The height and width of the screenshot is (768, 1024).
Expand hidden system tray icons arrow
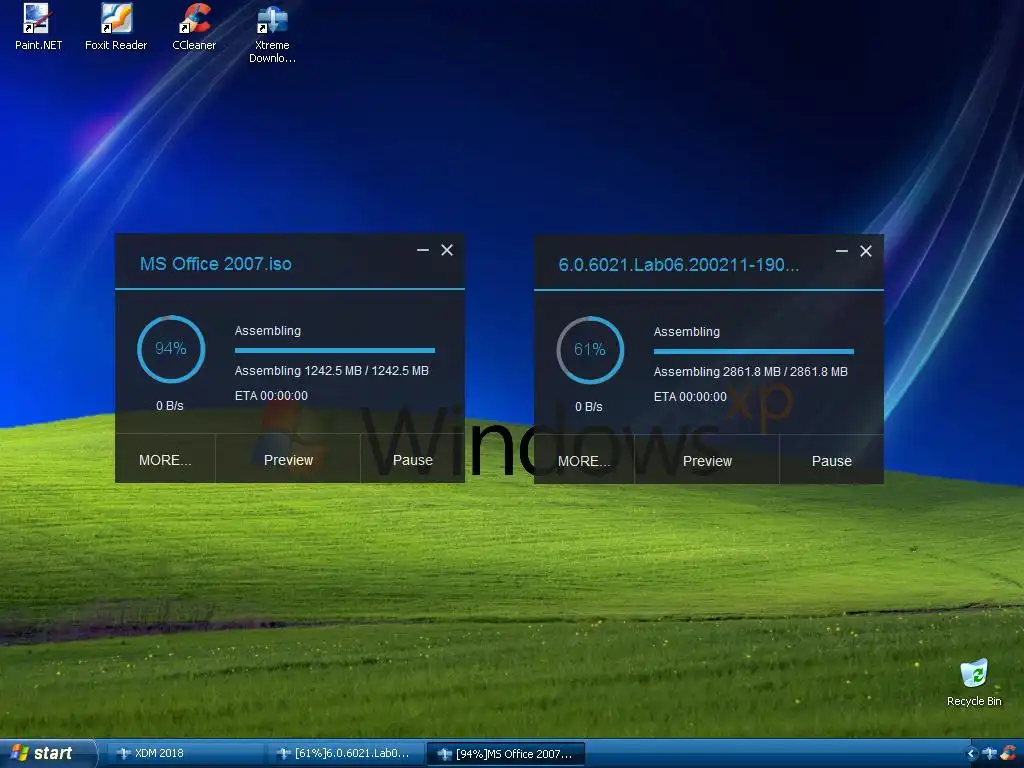pyautogui.click(x=971, y=754)
